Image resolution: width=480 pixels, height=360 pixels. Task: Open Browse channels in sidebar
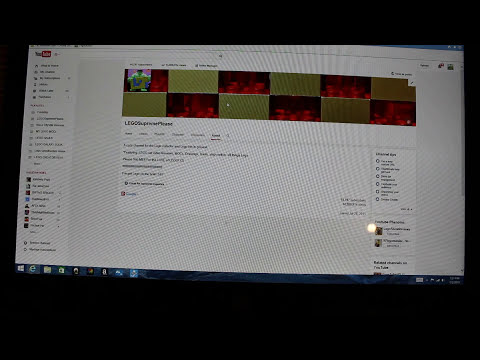click(x=37, y=243)
